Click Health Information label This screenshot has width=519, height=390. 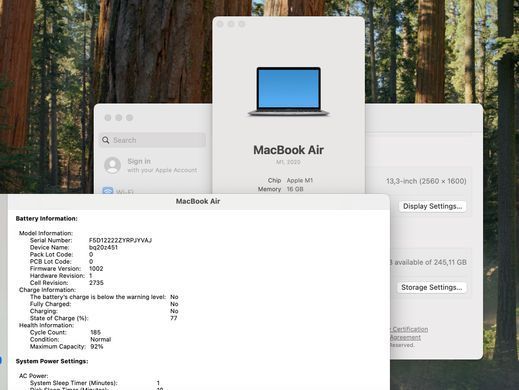[47, 325]
